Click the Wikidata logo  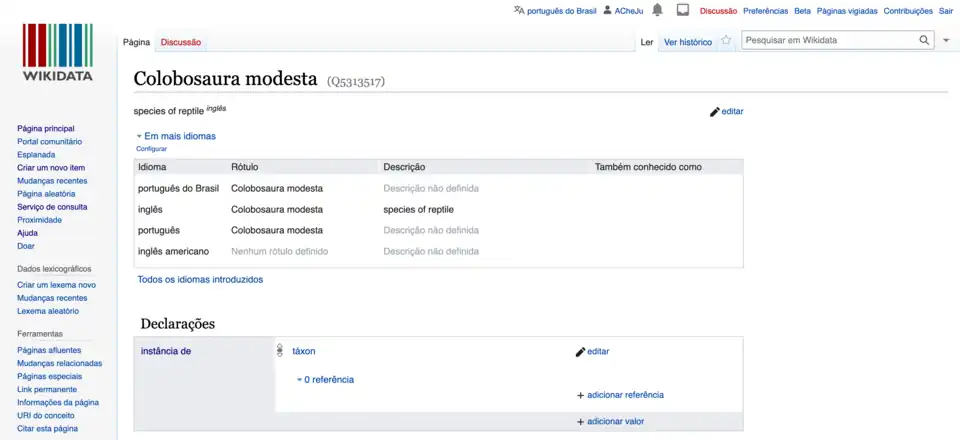57,53
